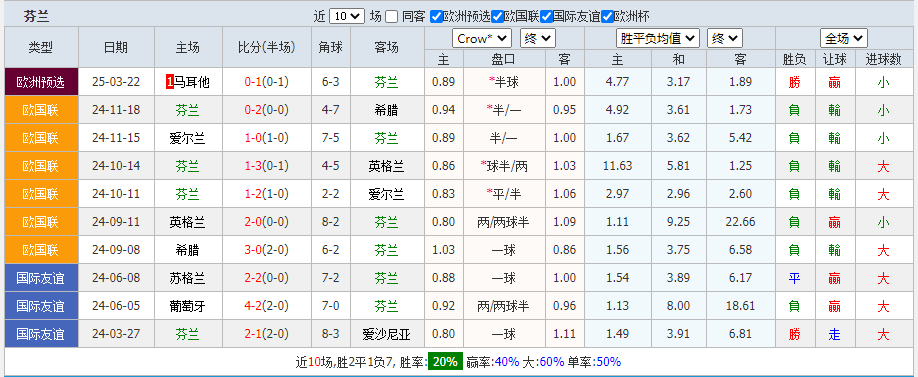Viewport: 918px width, 377px height.
Task: Open the 全场 dropdown
Action: click(x=844, y=39)
